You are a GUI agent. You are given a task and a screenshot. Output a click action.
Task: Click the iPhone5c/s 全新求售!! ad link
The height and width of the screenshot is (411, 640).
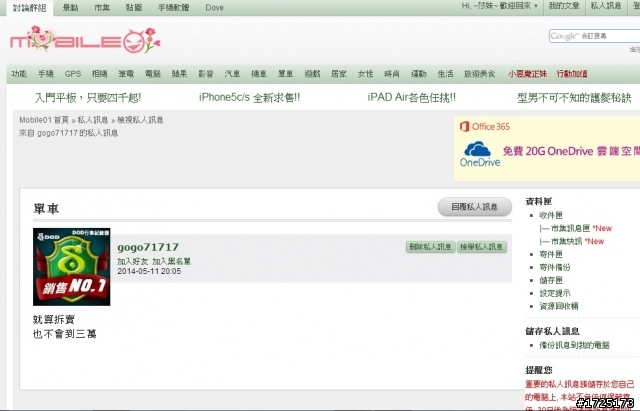[249, 98]
